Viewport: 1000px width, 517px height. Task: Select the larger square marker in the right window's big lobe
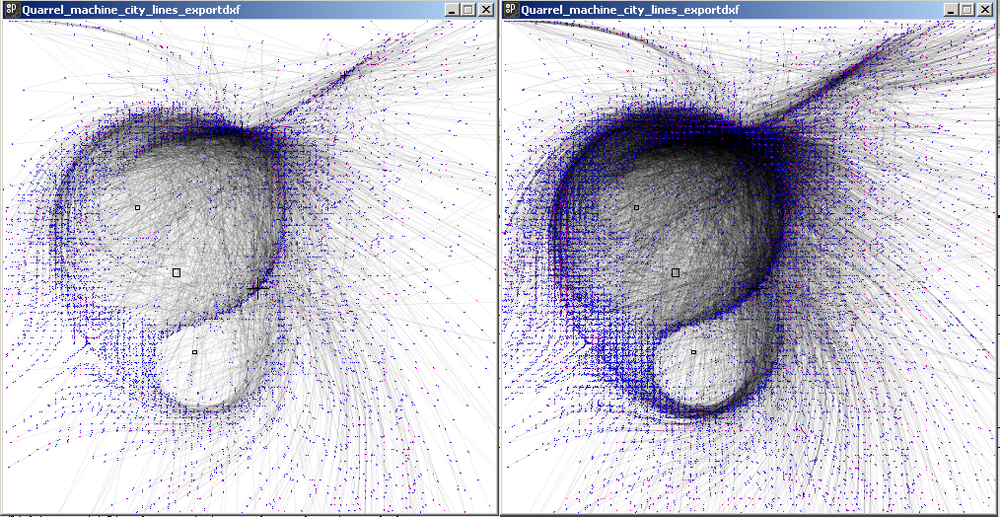tap(675, 272)
